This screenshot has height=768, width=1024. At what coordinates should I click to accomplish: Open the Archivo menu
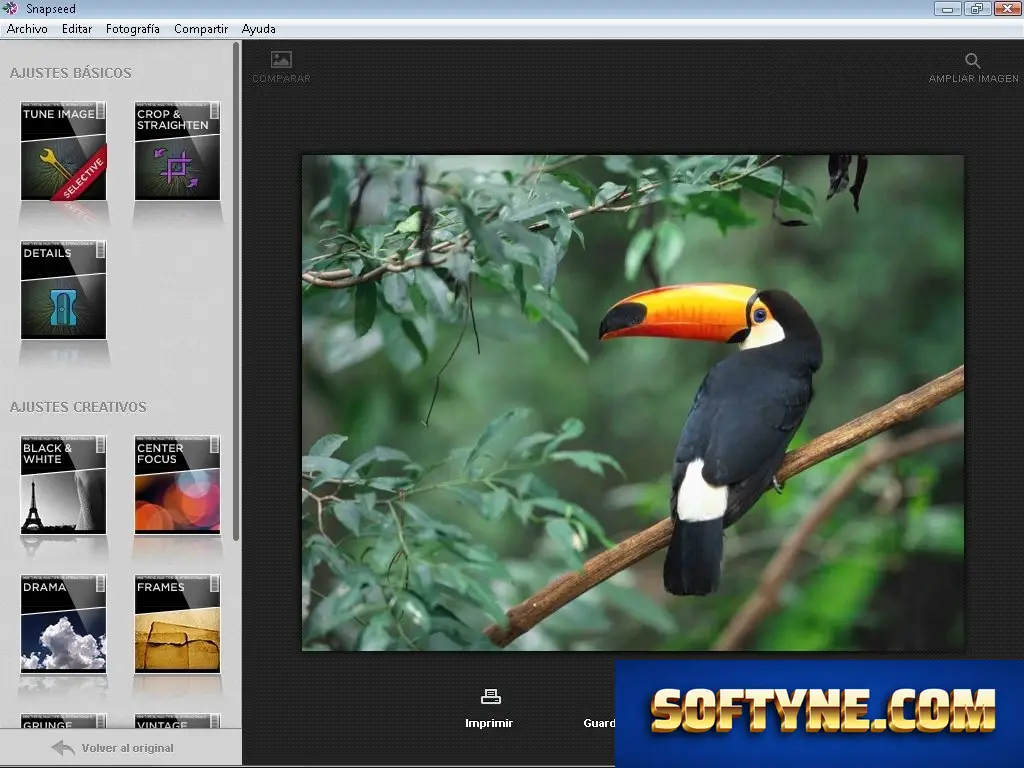click(27, 29)
